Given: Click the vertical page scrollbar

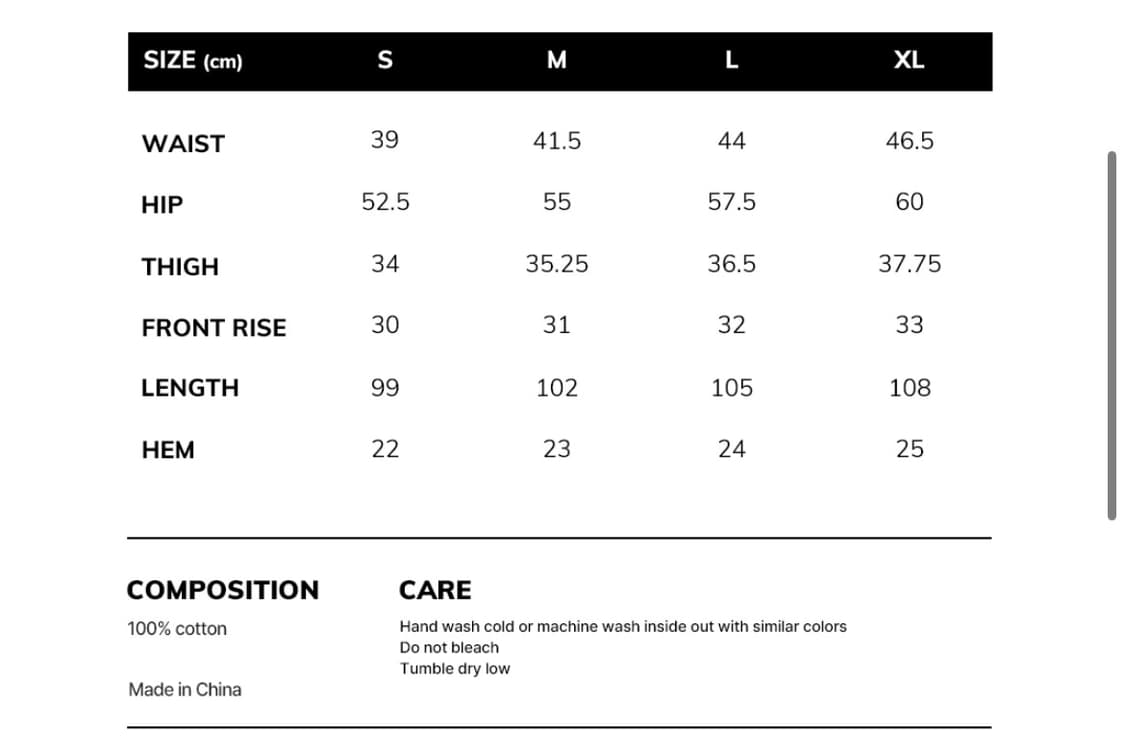Looking at the screenshot, I should point(1111,335).
